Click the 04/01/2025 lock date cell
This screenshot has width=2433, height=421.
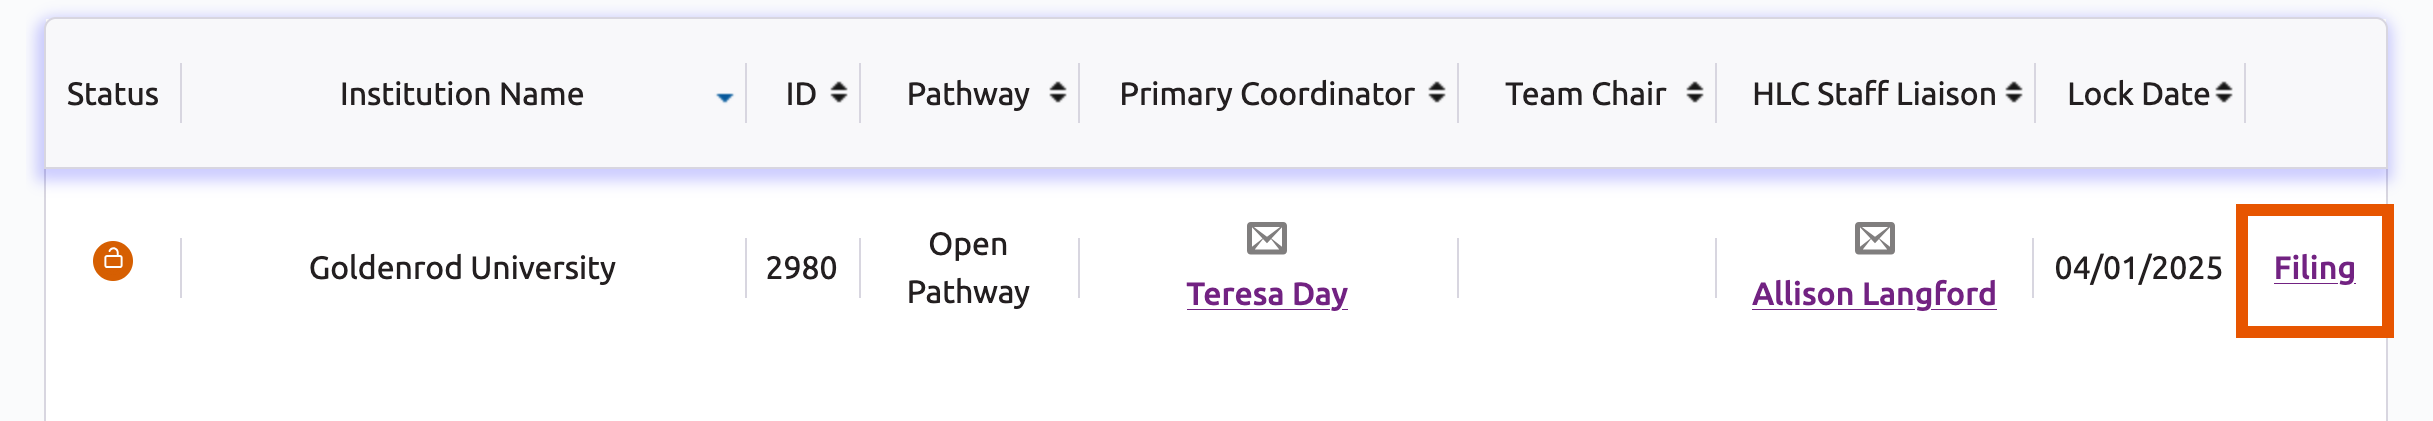(2138, 268)
